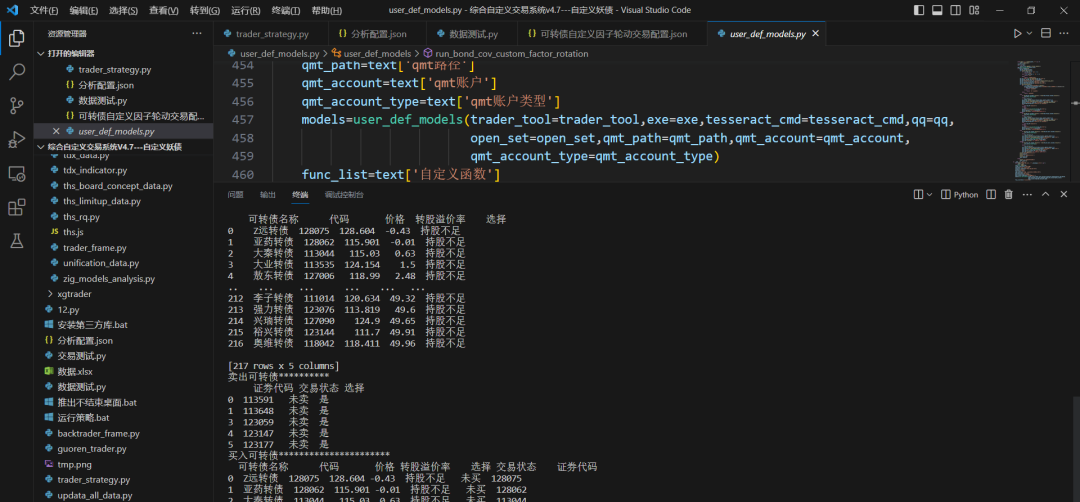Close the user_def_models.py editor tab

coord(816,34)
